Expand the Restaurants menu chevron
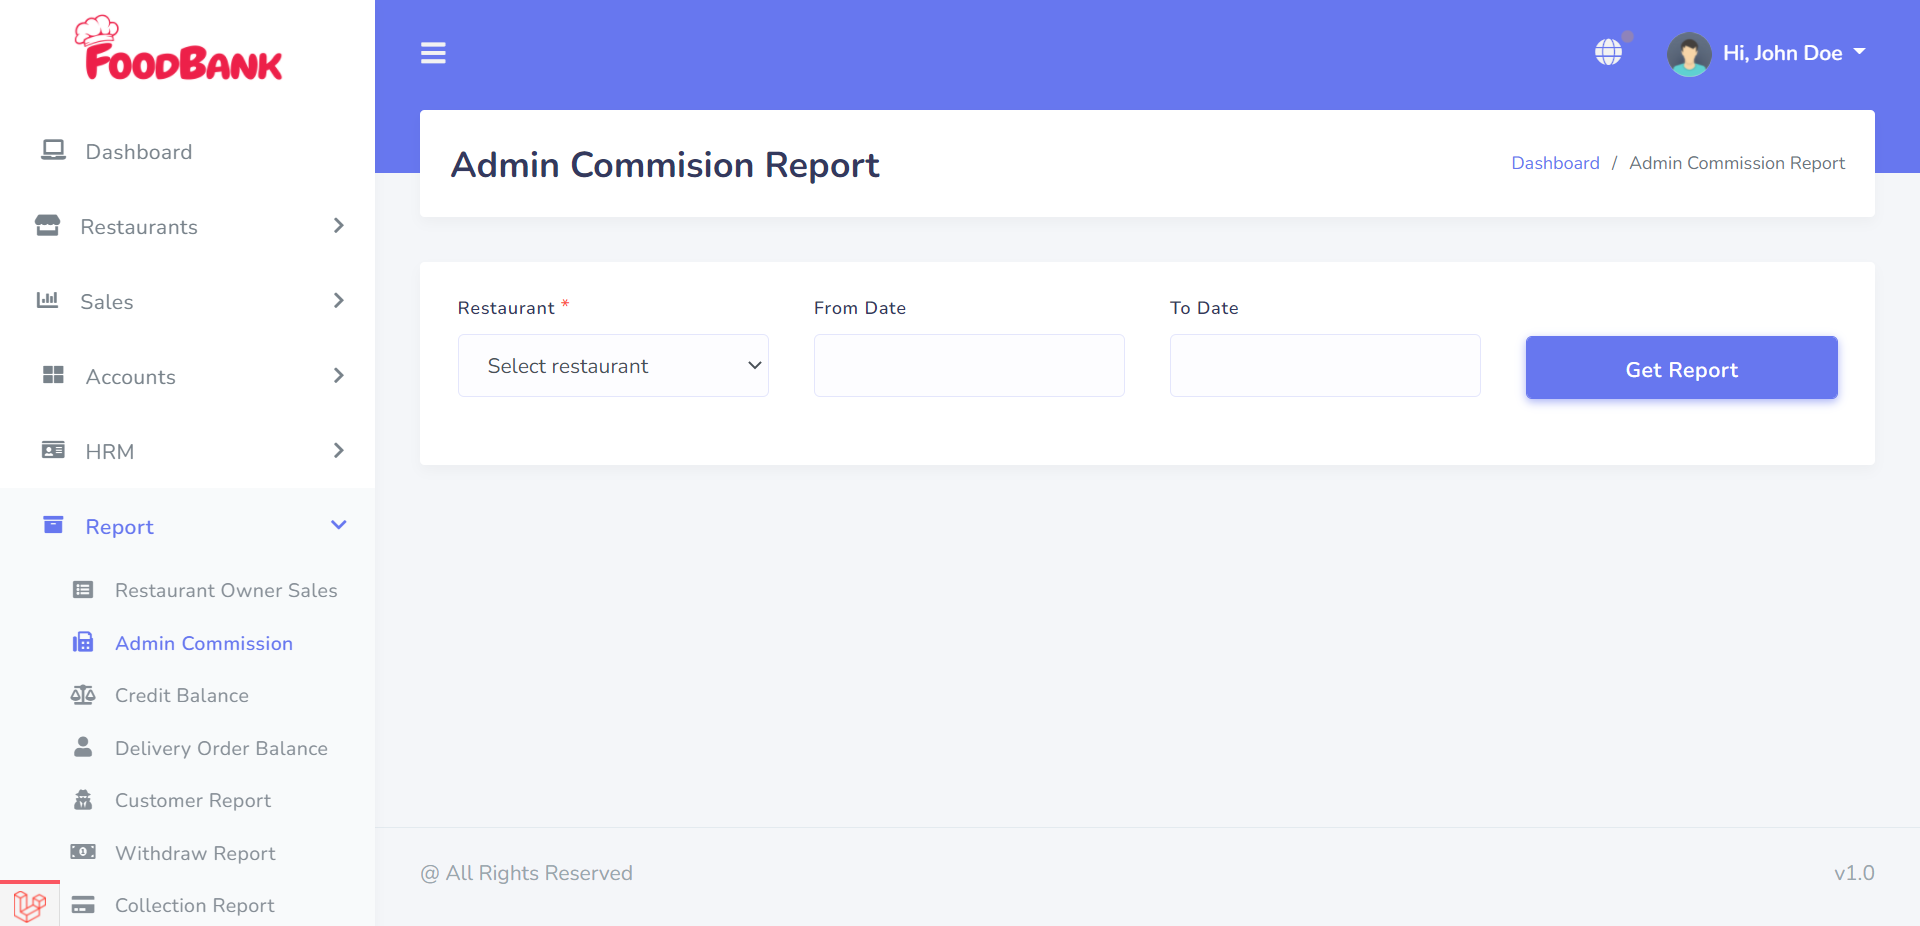 click(x=338, y=226)
